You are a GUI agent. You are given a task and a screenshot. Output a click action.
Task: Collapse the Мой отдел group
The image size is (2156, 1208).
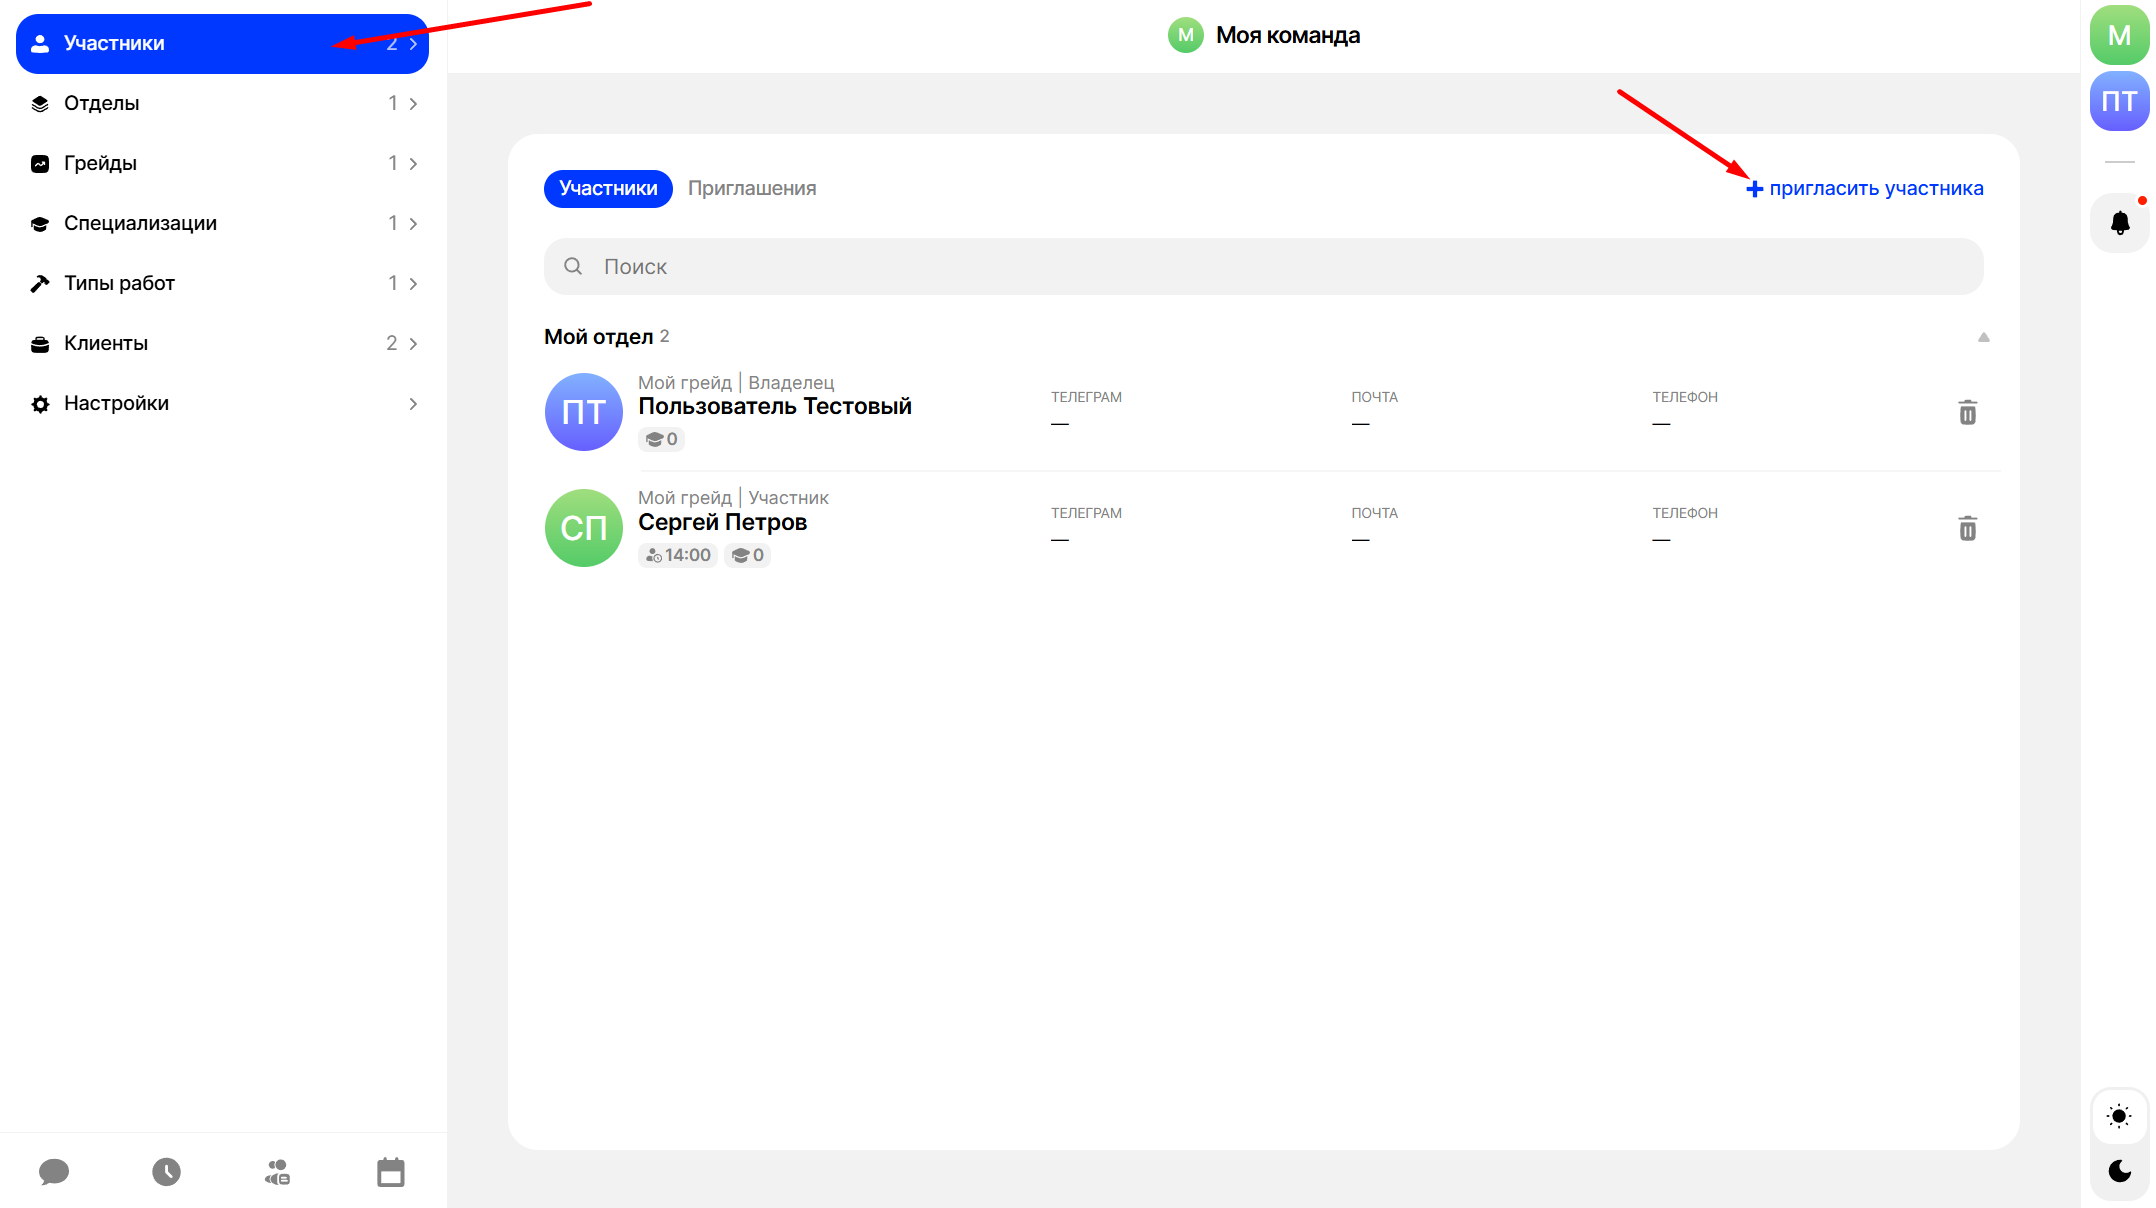(x=1983, y=337)
